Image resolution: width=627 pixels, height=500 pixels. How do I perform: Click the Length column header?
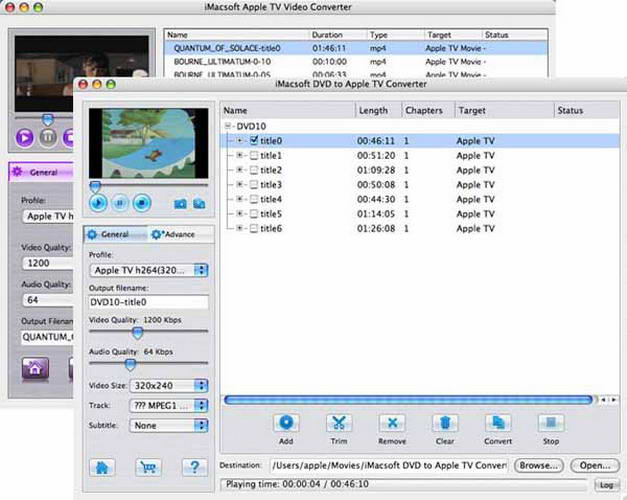point(378,110)
